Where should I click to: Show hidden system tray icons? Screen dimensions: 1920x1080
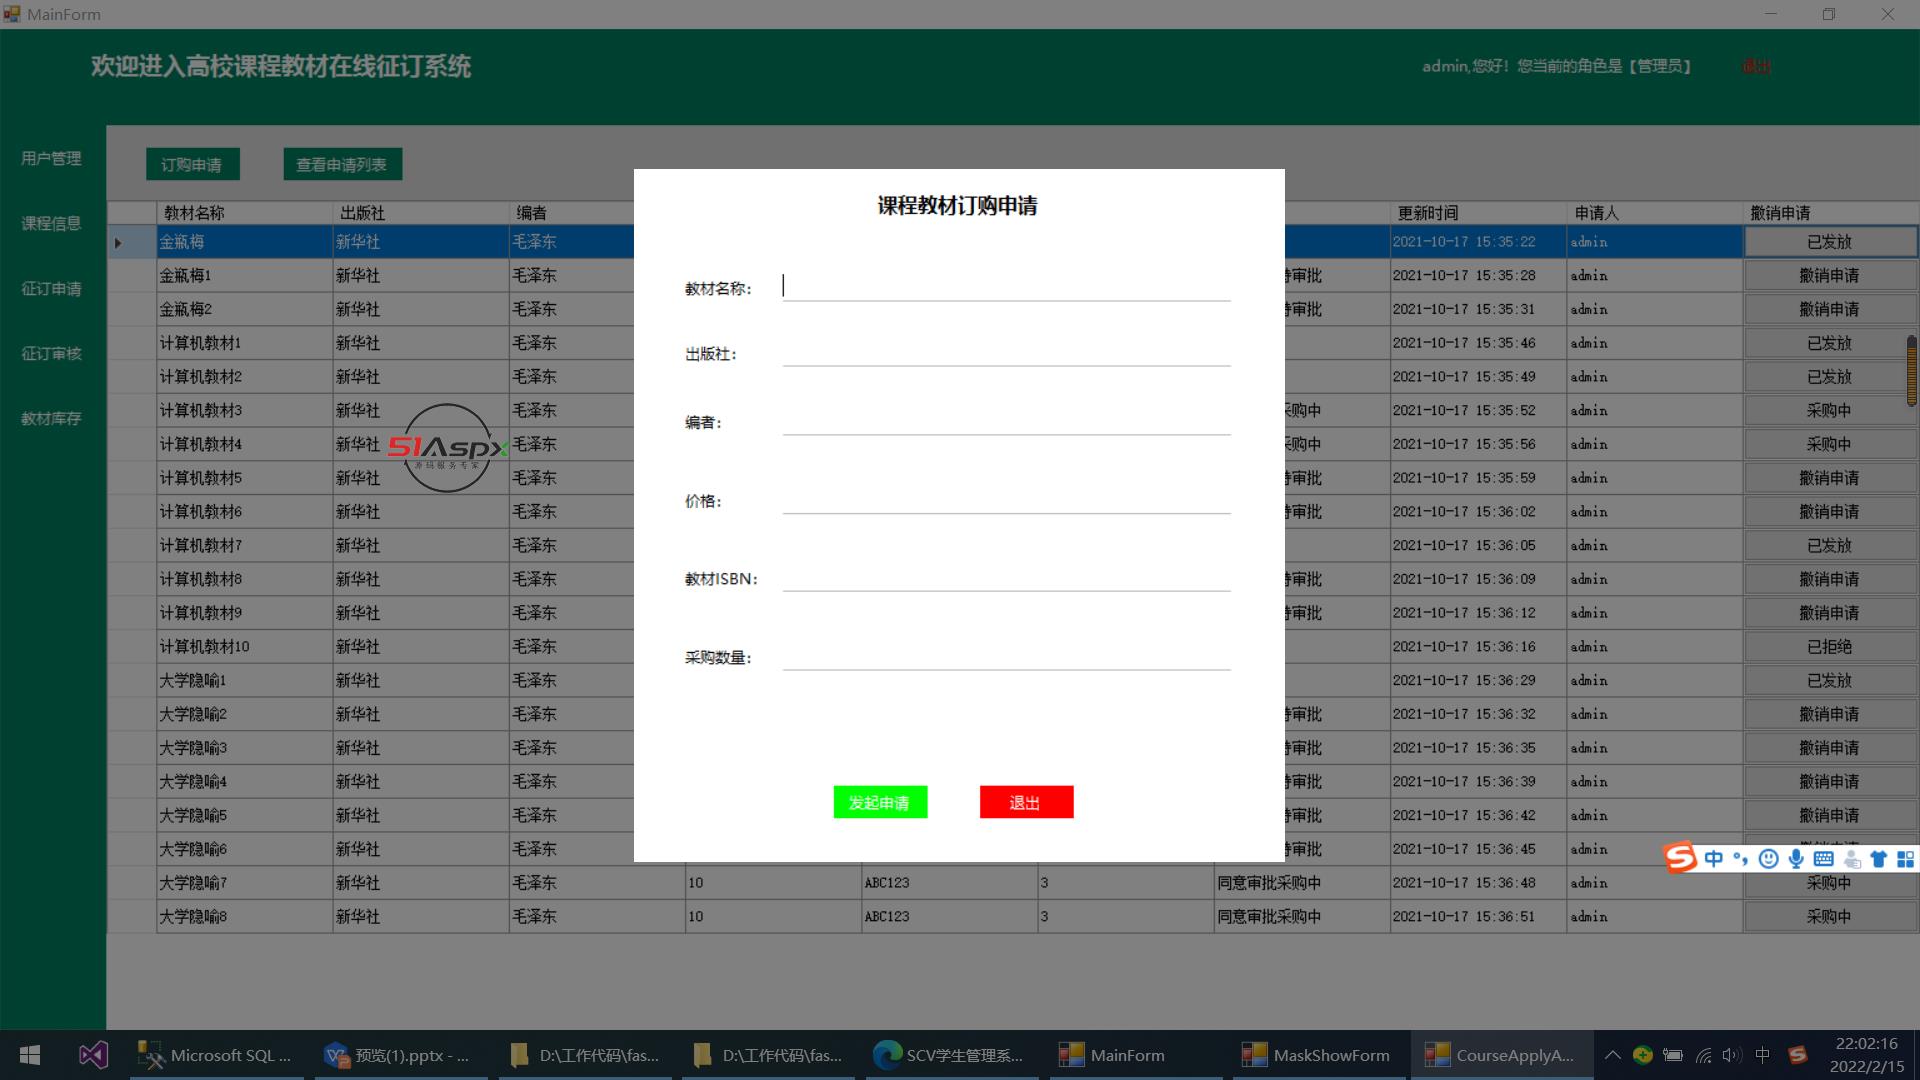tap(1612, 1055)
